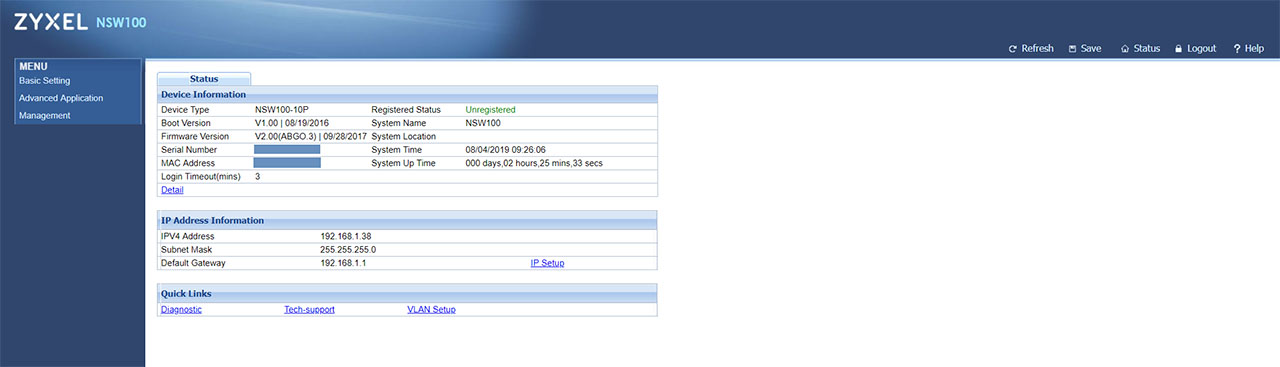Click the Status home icon
This screenshot has width=1280, height=367.
[1125, 48]
